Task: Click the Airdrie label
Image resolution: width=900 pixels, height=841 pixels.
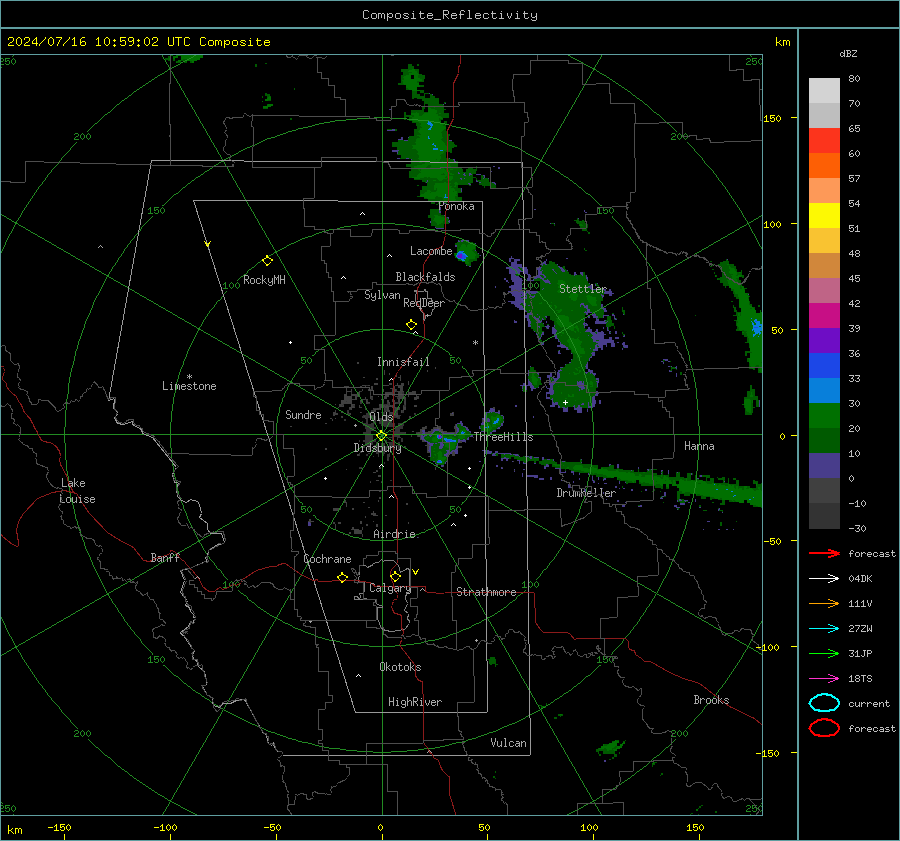Action: click(x=394, y=534)
